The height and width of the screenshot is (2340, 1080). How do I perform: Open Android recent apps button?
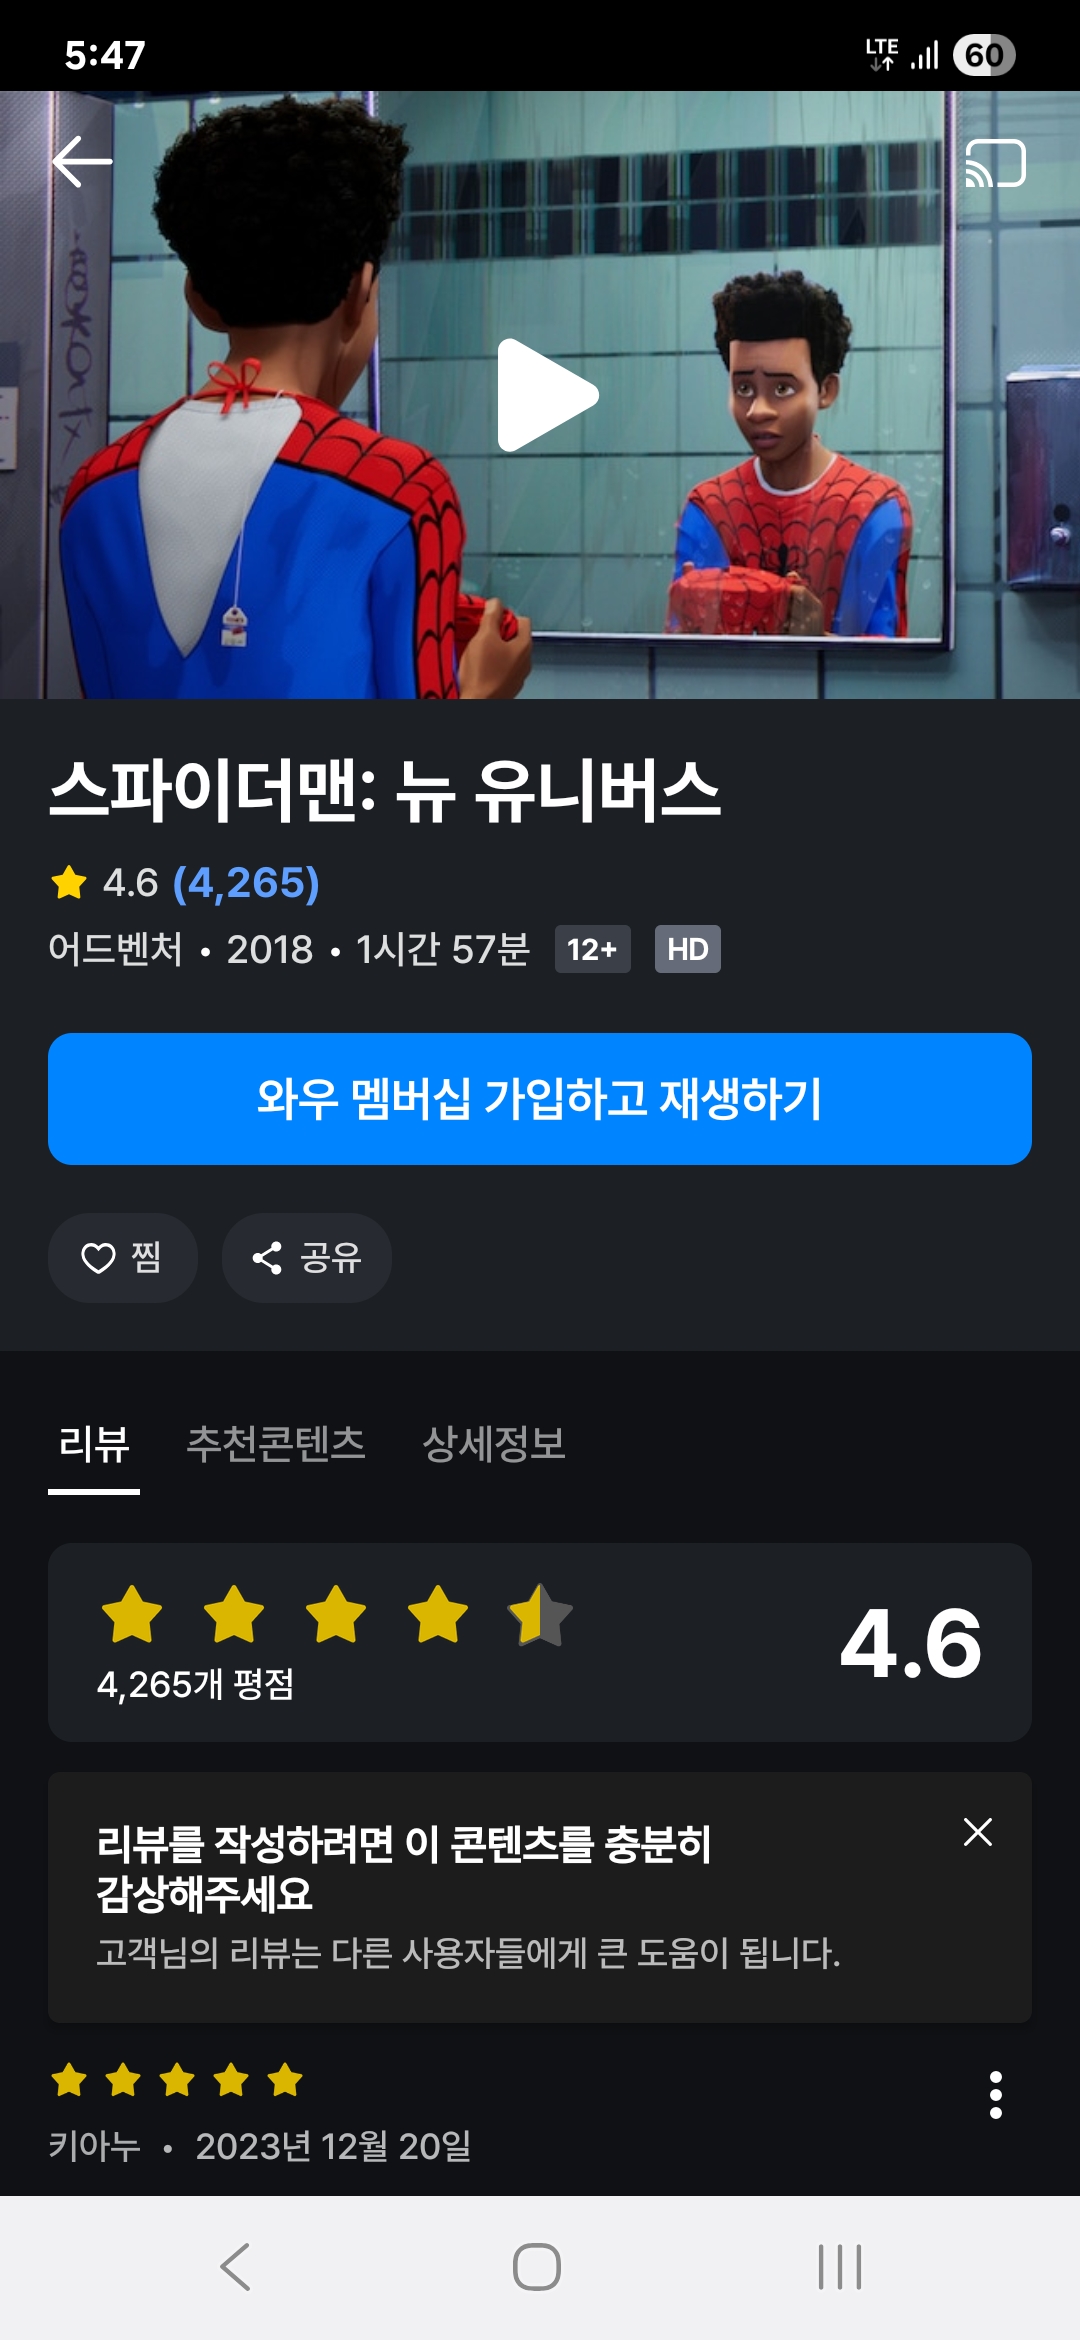click(x=840, y=2267)
